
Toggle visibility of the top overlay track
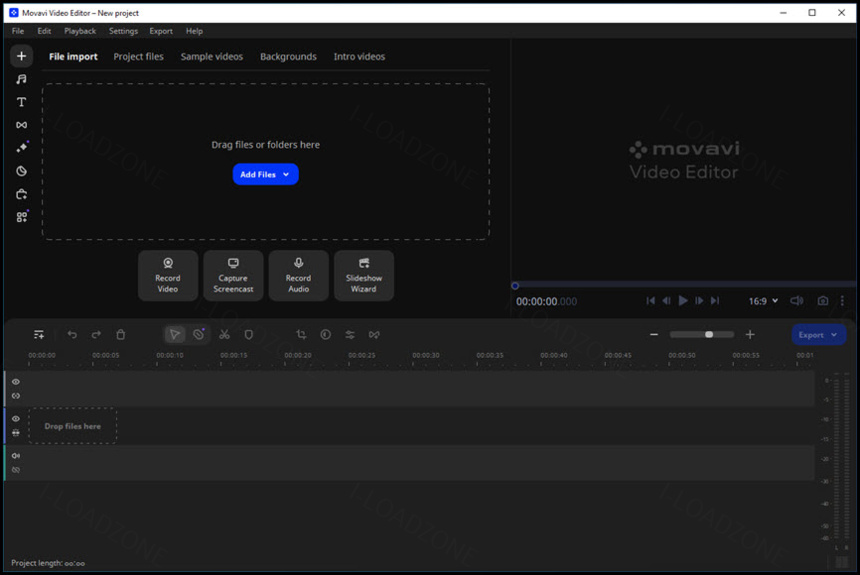click(16, 382)
